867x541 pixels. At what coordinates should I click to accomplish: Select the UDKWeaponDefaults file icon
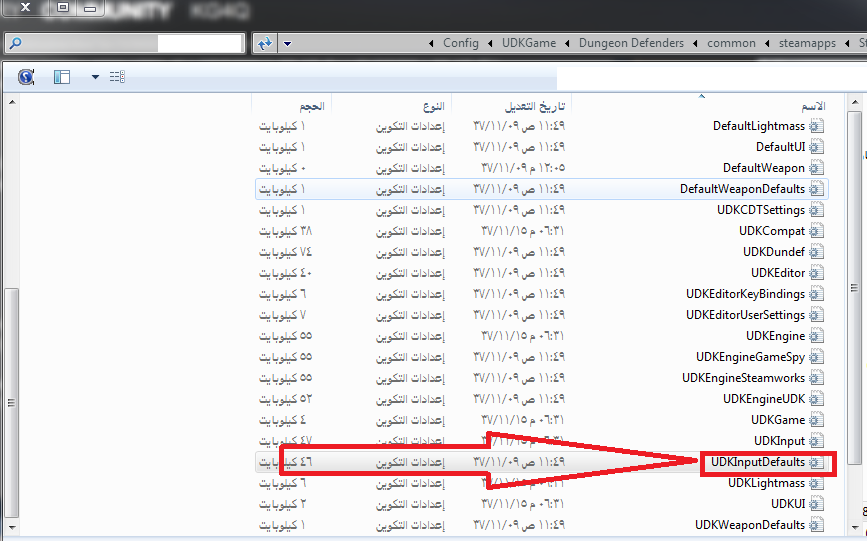point(816,526)
